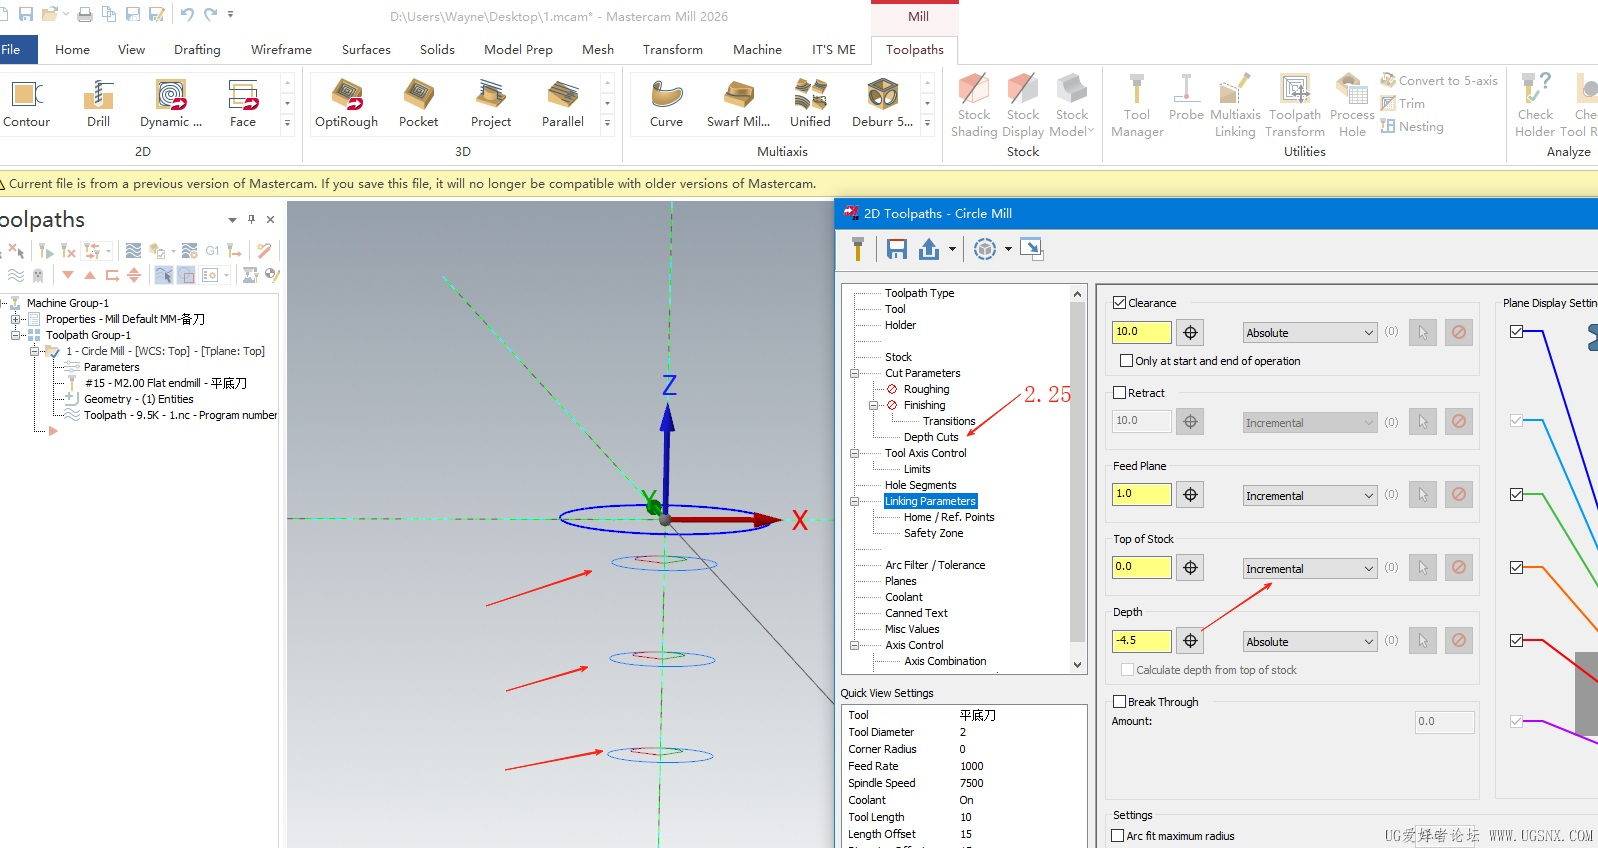Expand the Properties - Mill Default node

[x=16, y=320]
